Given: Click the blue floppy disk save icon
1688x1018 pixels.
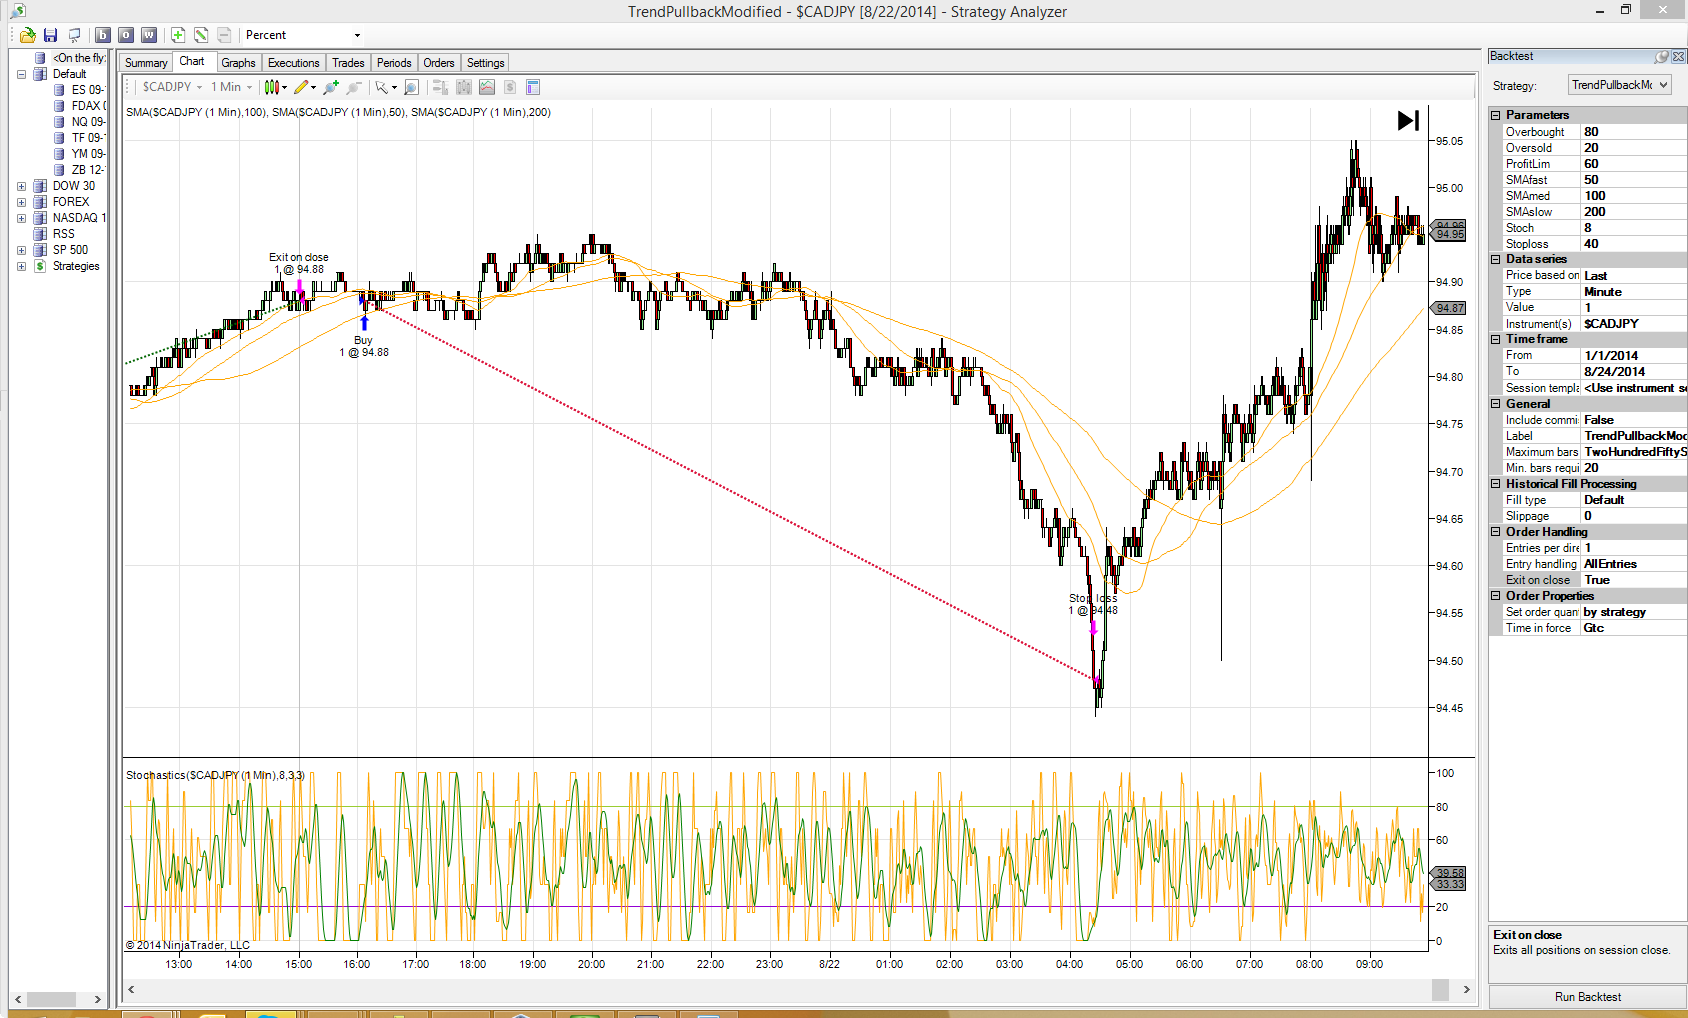Looking at the screenshot, I should click(x=50, y=35).
